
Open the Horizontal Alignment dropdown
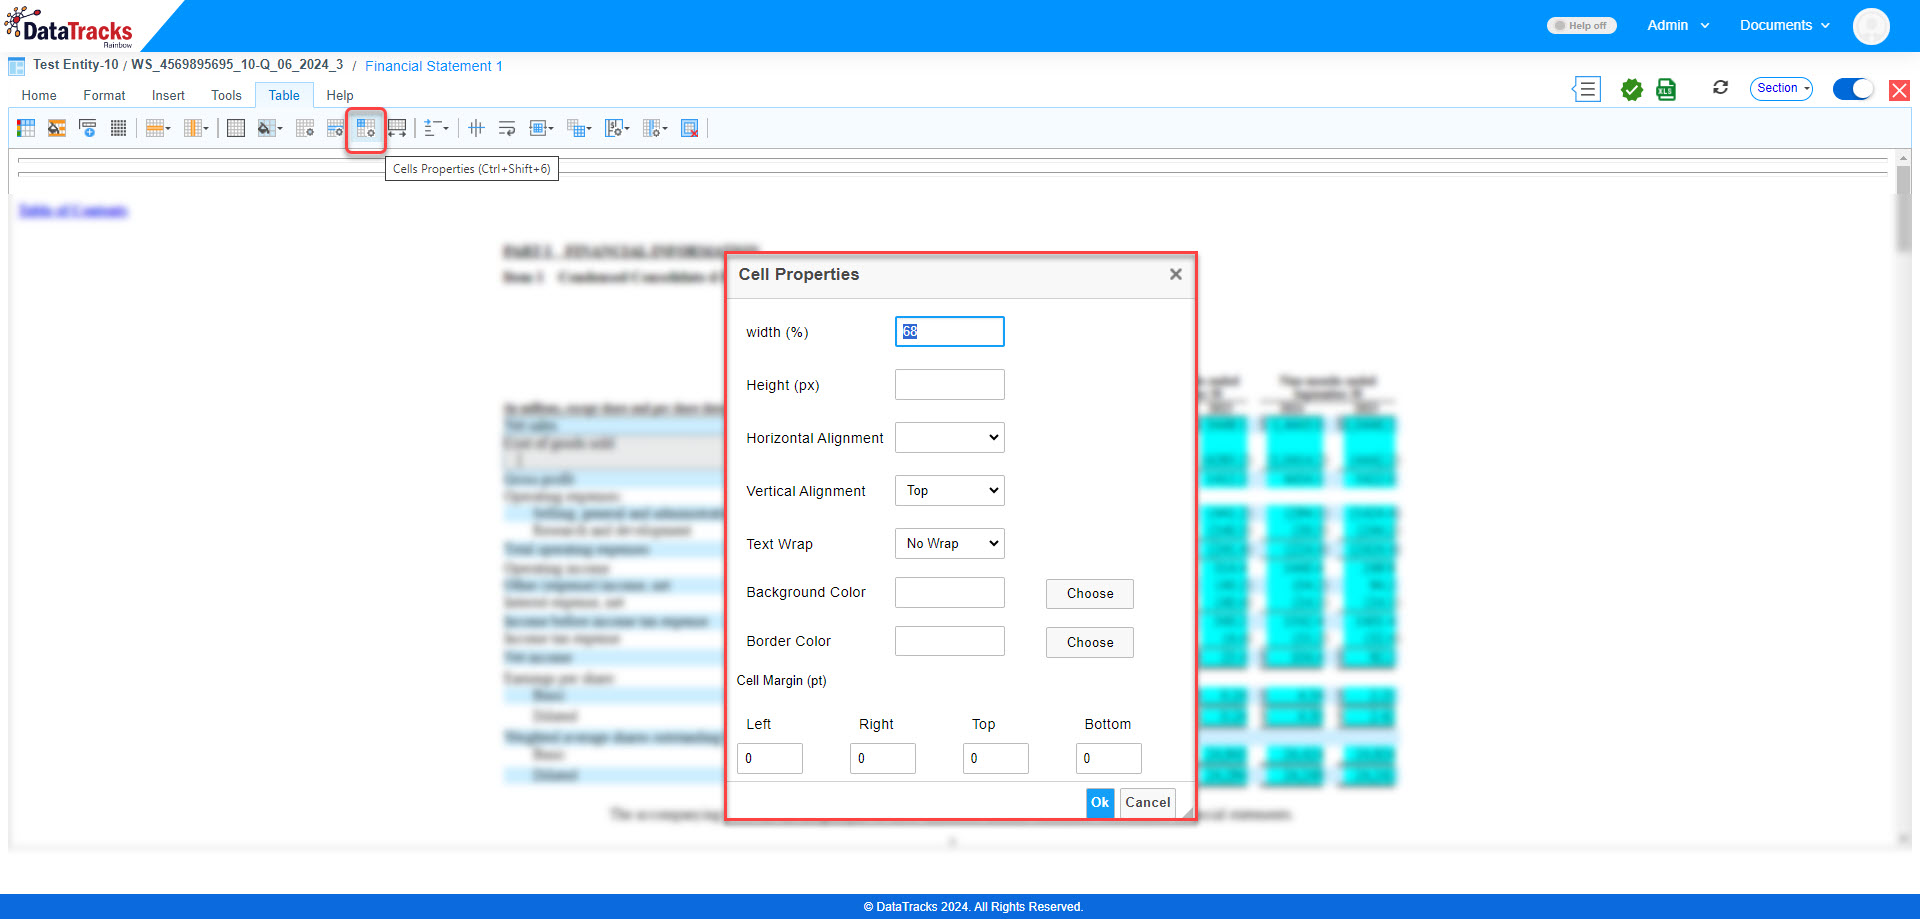[950, 438]
